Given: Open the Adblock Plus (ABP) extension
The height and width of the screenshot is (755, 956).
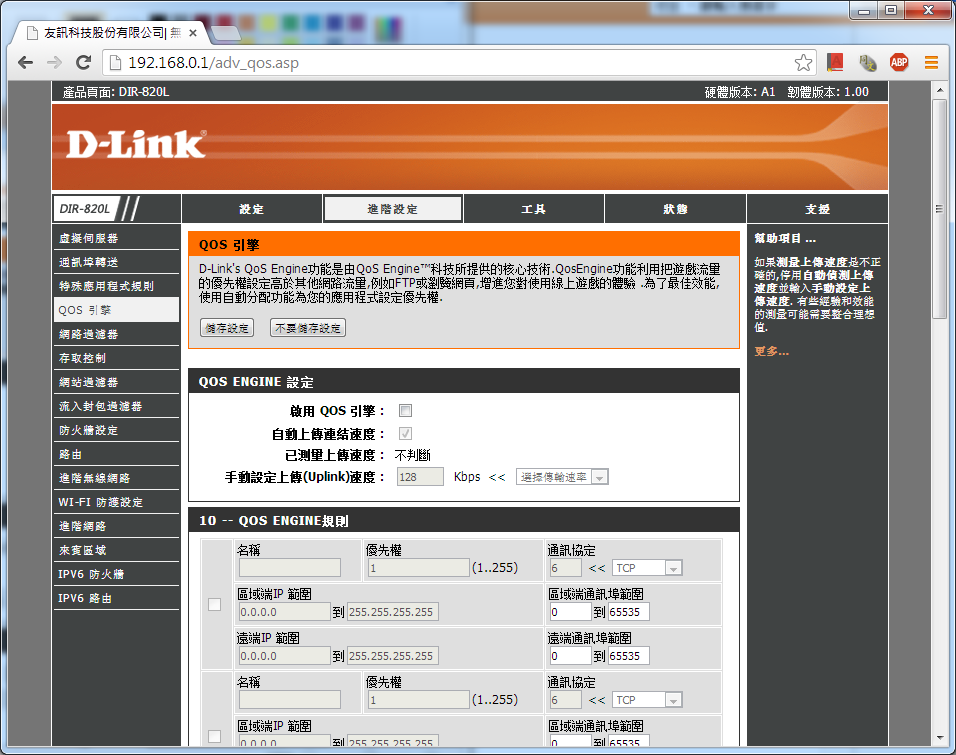Looking at the screenshot, I should point(899,63).
